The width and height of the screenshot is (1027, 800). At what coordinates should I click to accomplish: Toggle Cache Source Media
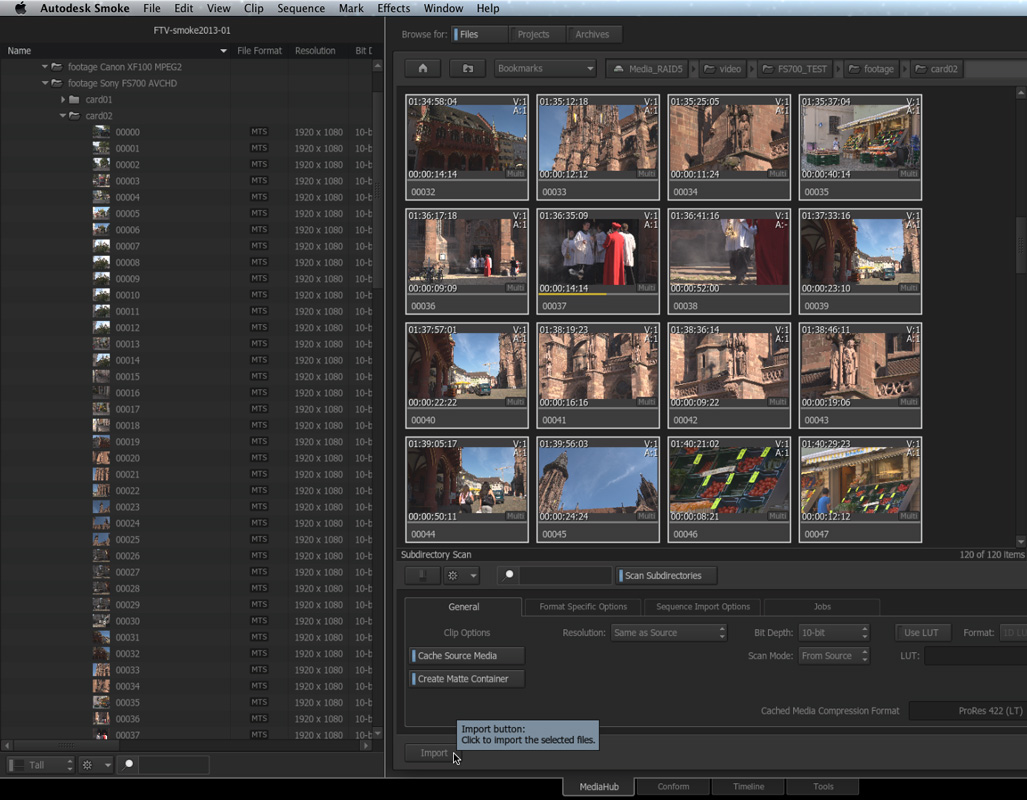tap(467, 656)
